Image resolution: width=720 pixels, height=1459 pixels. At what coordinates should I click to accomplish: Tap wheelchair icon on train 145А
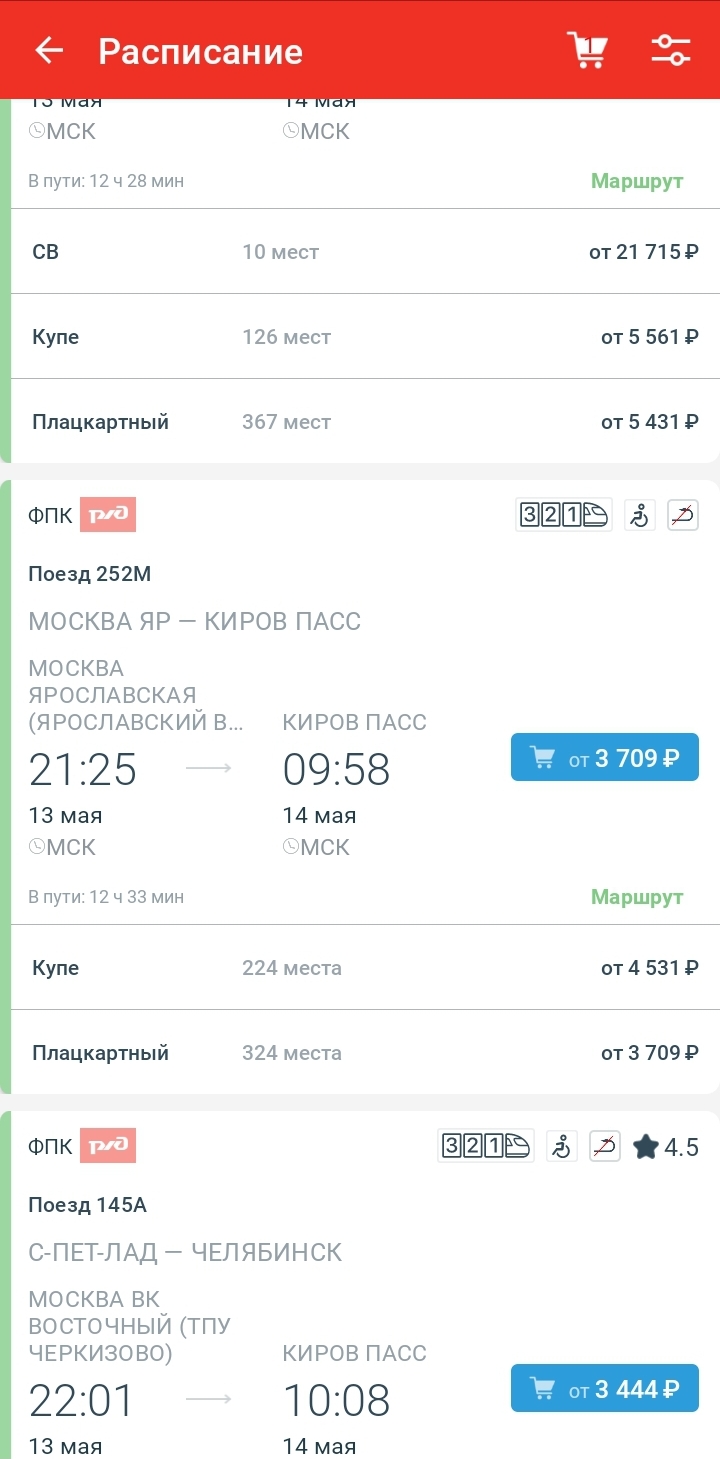point(561,1146)
